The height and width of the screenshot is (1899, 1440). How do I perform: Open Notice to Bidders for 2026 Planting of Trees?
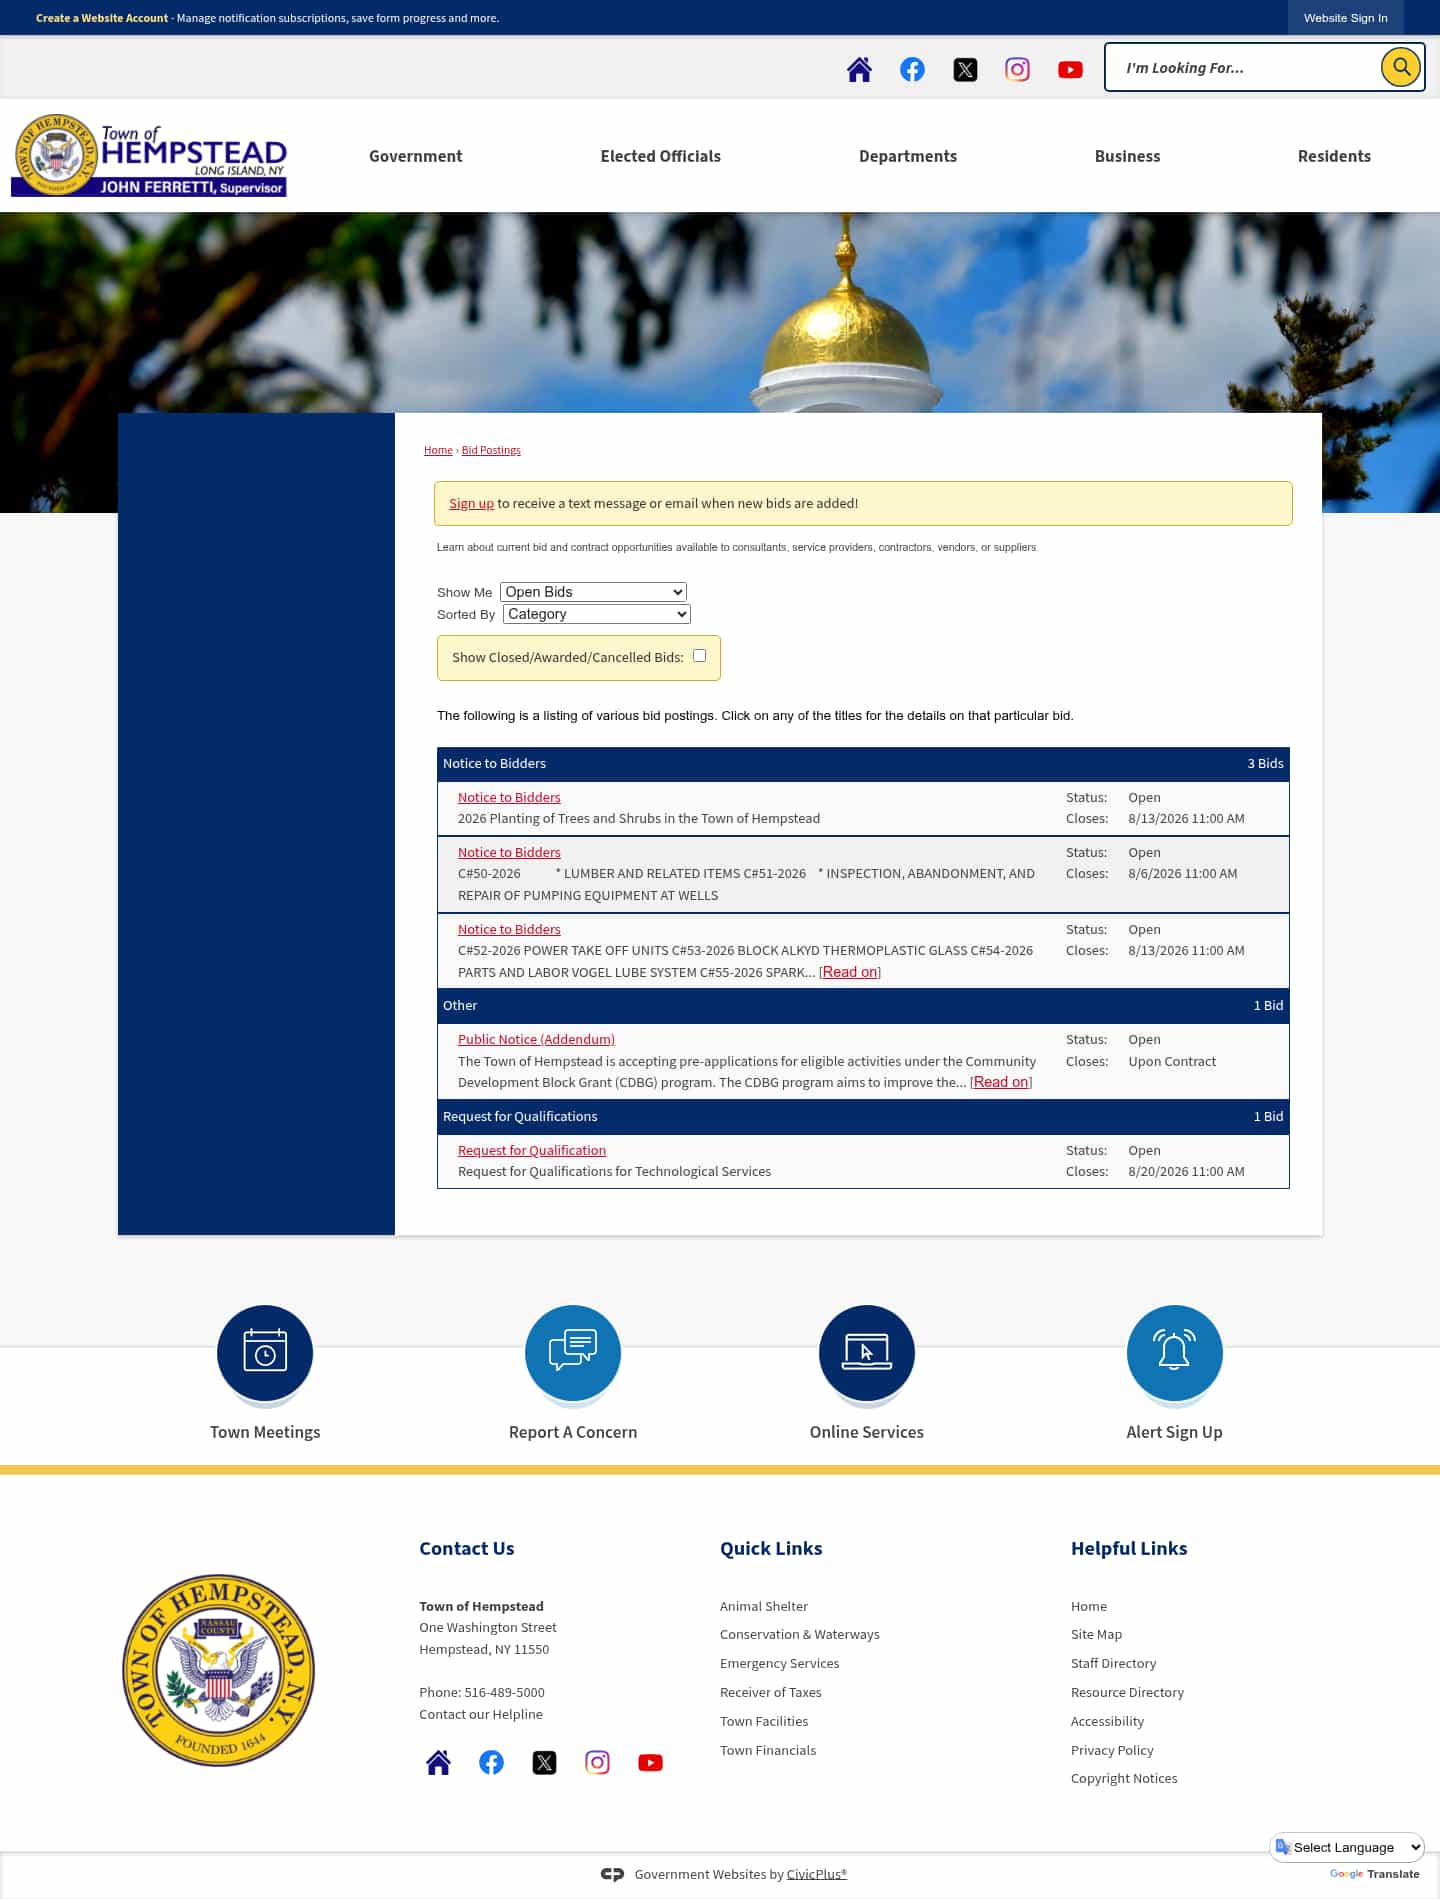(x=509, y=797)
